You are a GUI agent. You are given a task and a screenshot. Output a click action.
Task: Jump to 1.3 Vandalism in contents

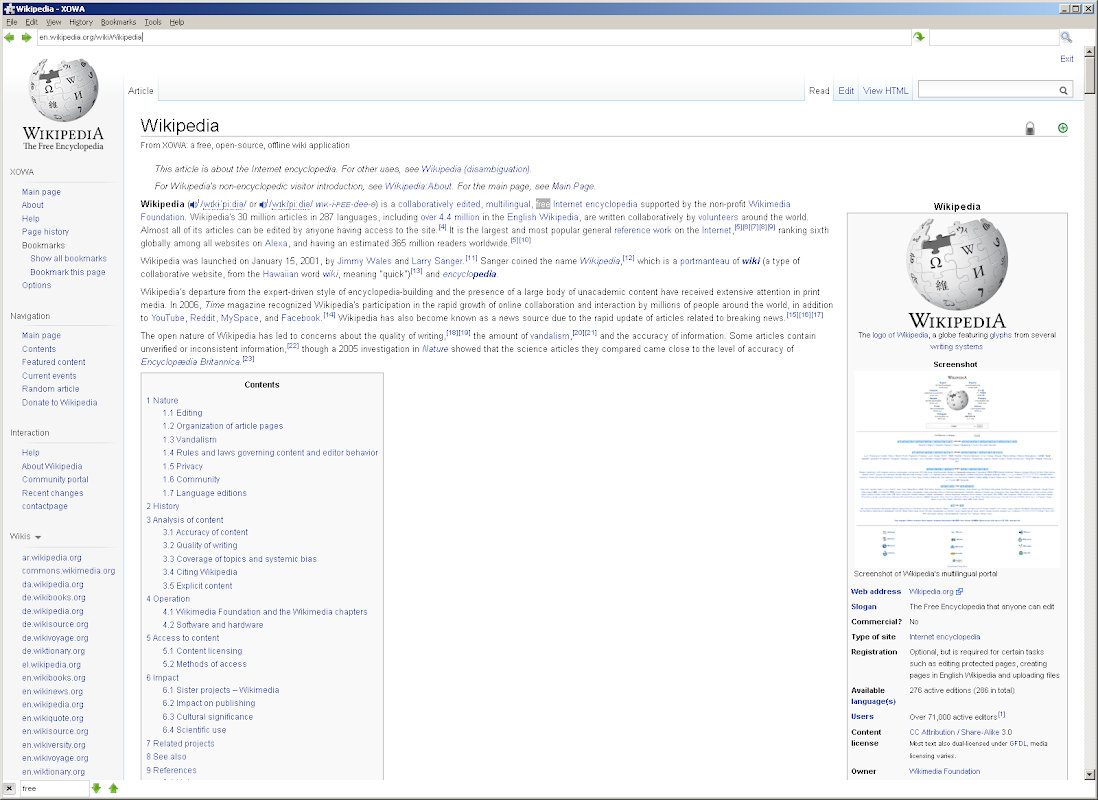[x=190, y=440]
